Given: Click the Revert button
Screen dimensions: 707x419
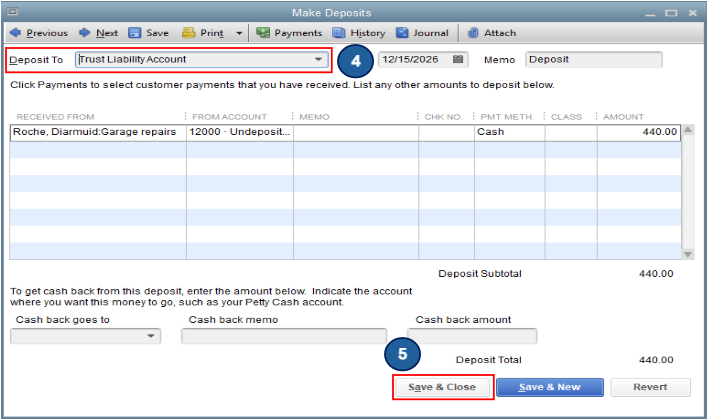Looking at the screenshot, I should point(650,387).
